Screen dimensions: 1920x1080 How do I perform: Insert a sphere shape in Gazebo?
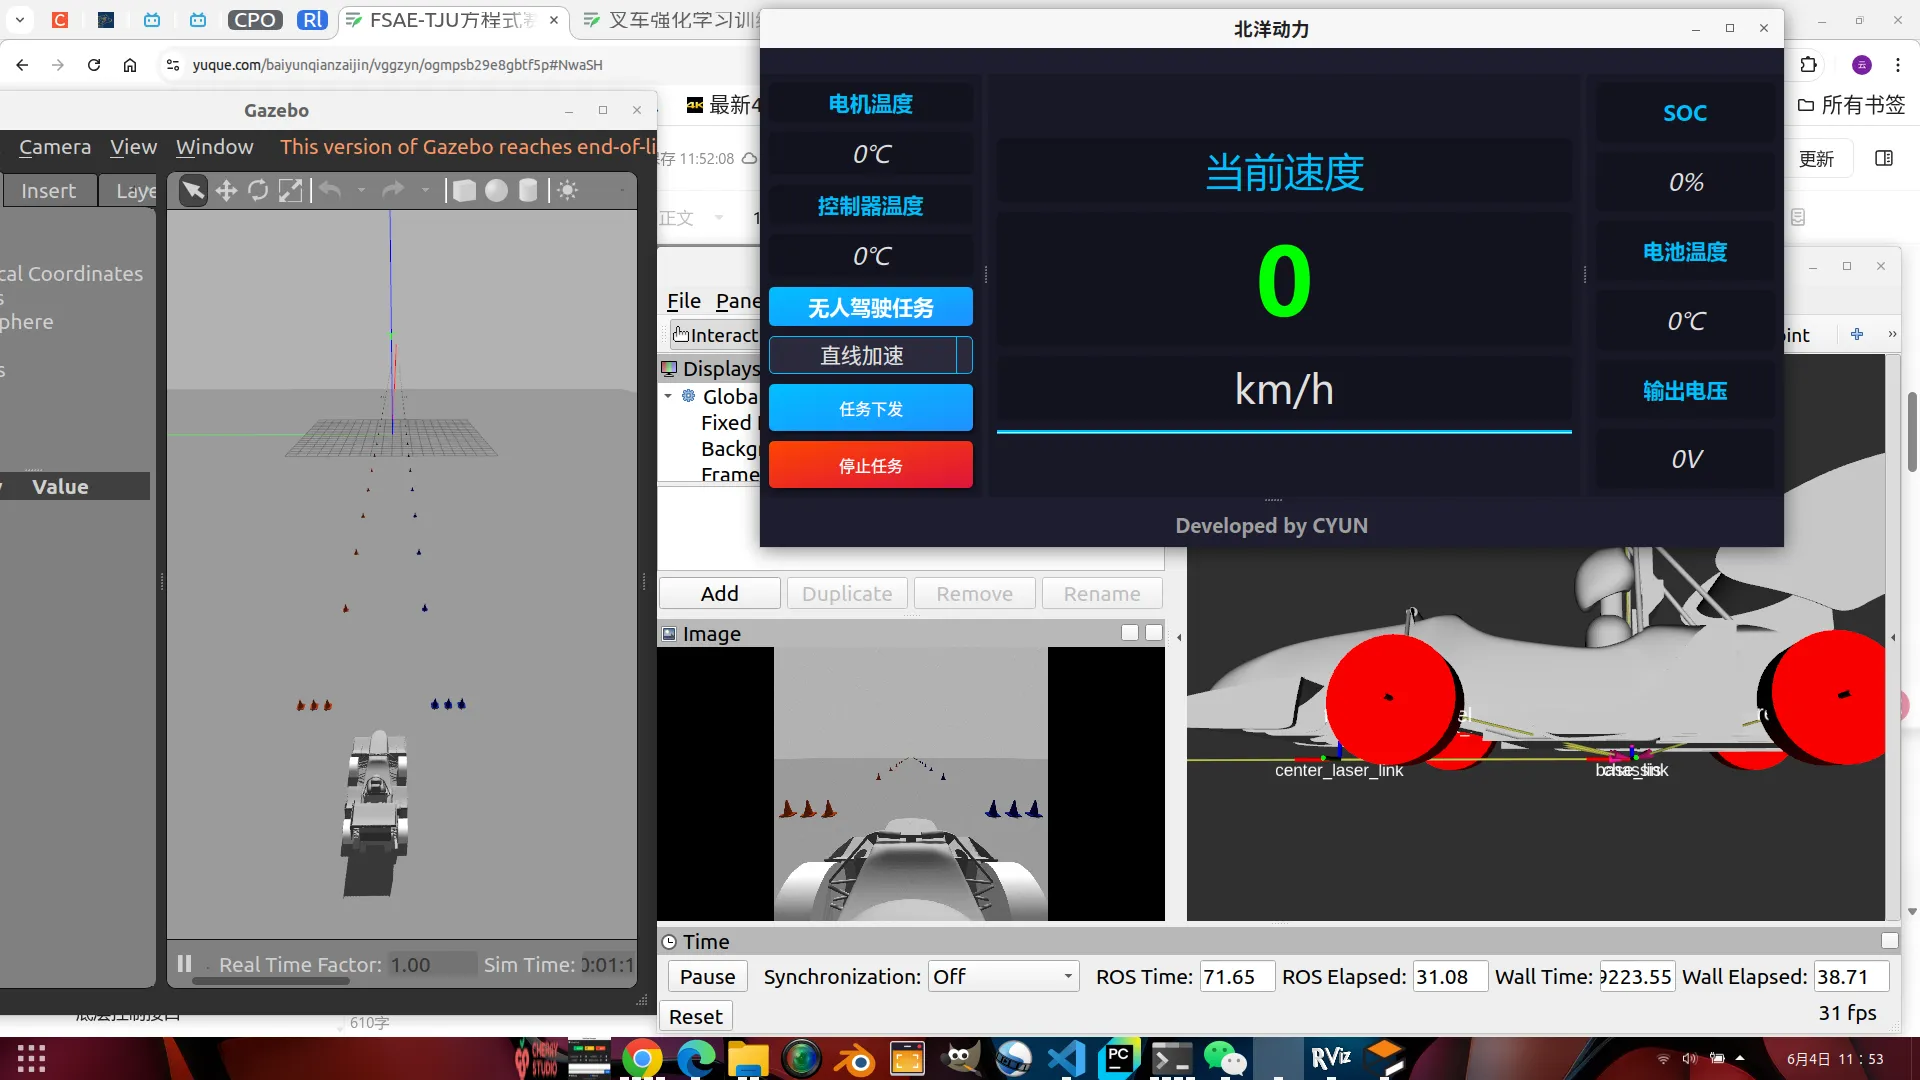tap(496, 190)
